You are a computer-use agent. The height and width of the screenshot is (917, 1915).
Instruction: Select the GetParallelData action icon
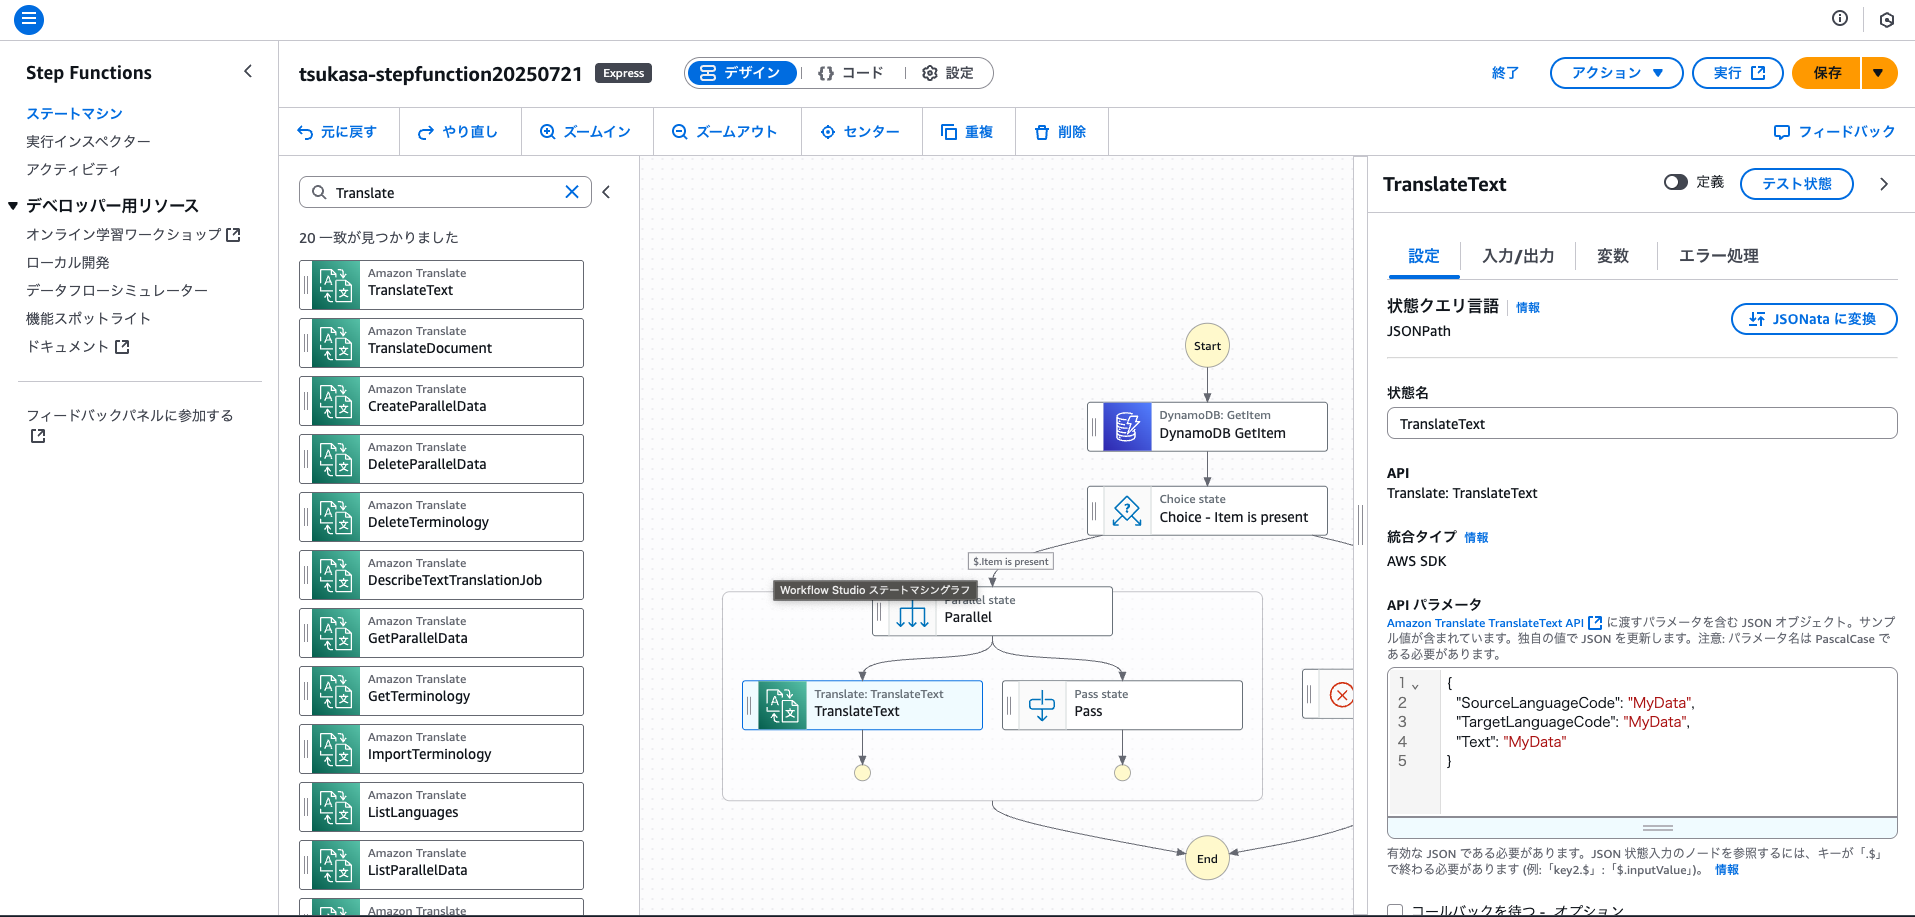[336, 633]
